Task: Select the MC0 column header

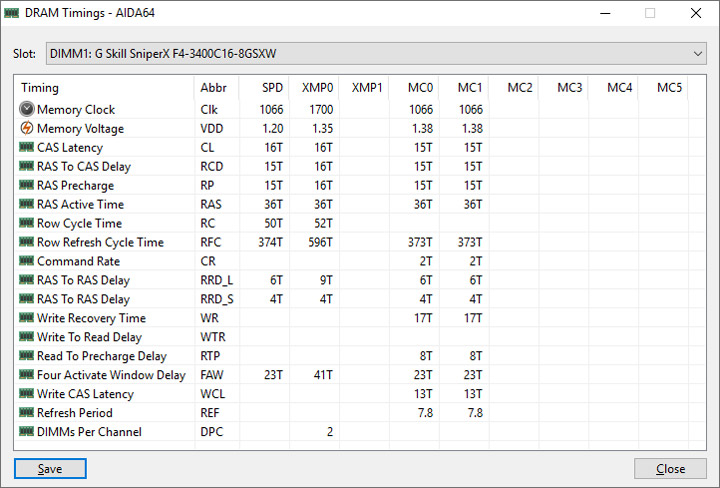Action: (420, 88)
